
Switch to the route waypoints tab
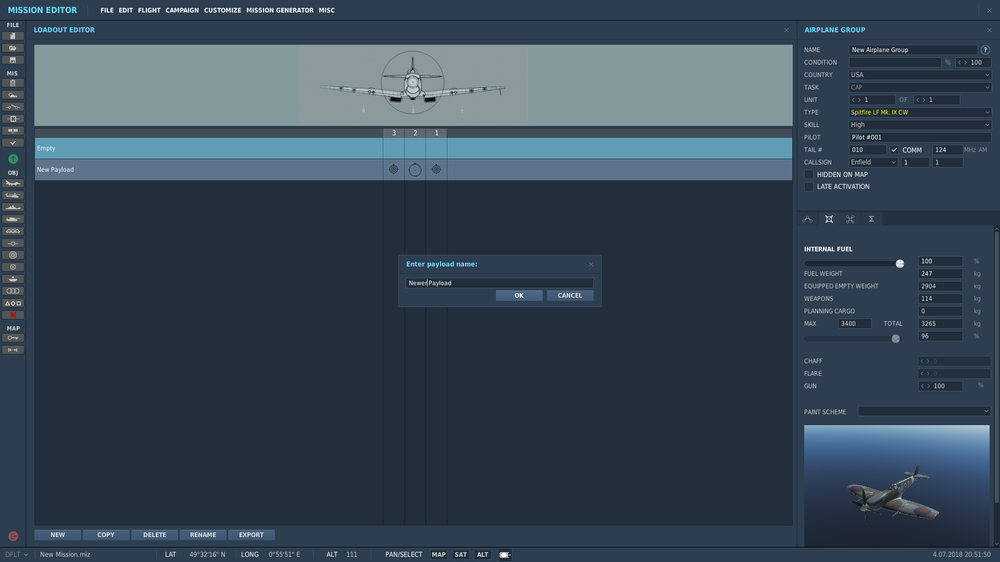[x=807, y=219]
